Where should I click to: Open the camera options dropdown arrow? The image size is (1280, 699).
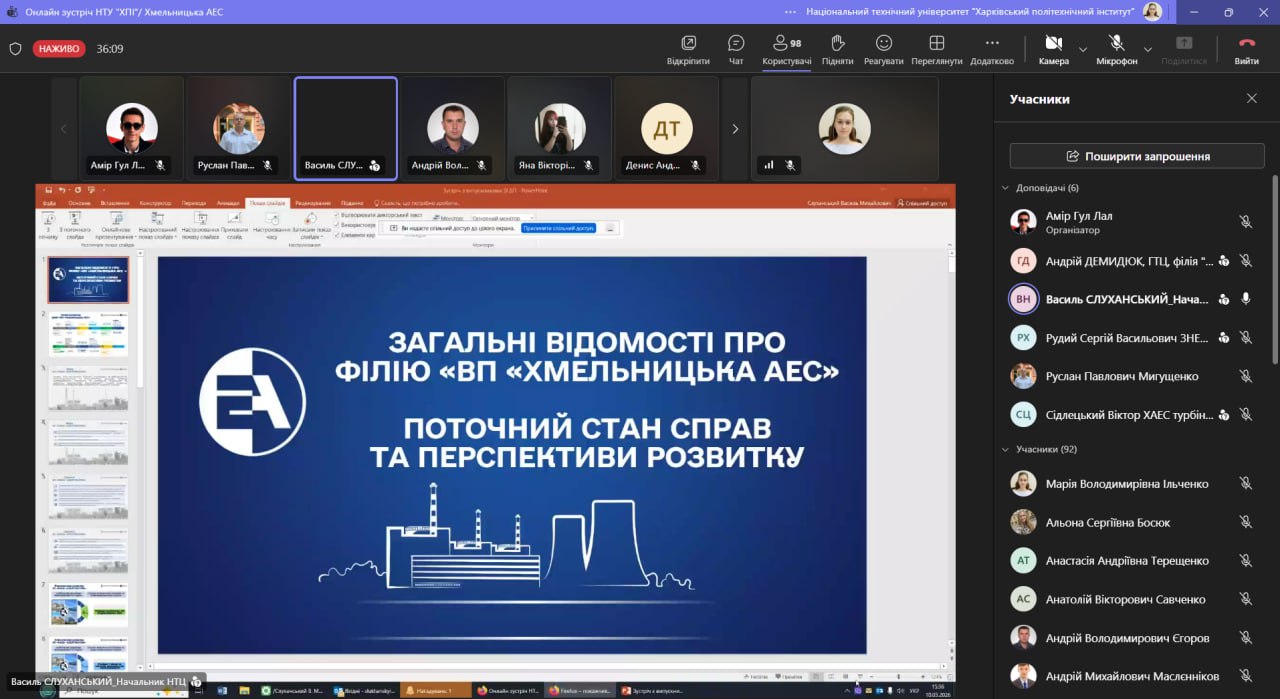click(1083, 49)
